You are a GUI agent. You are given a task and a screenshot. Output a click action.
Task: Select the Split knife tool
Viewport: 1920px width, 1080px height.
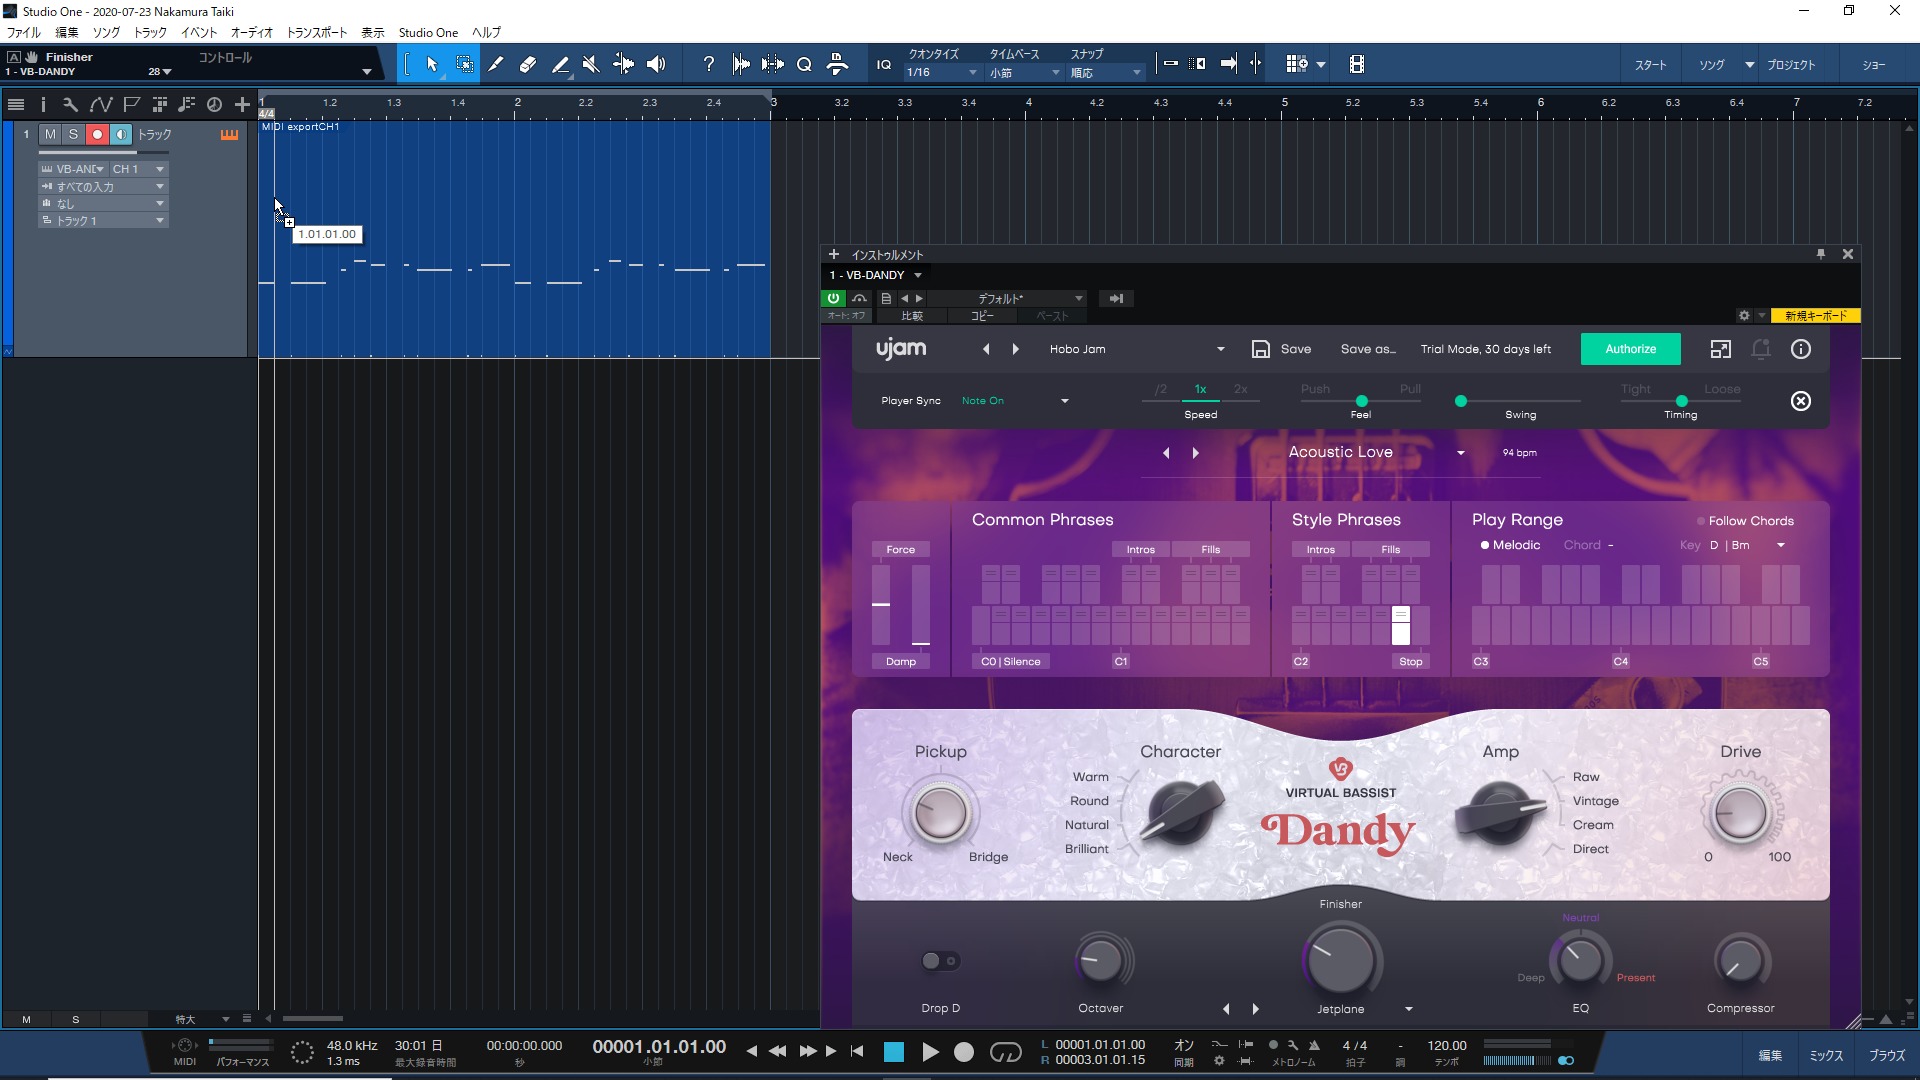click(x=496, y=64)
